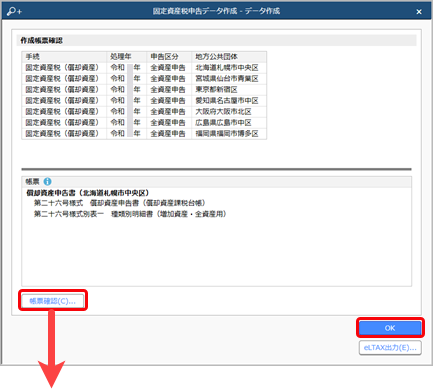The image size is (433, 389).
Task: Select row 東京都新宿区
Action: click(x=144, y=90)
